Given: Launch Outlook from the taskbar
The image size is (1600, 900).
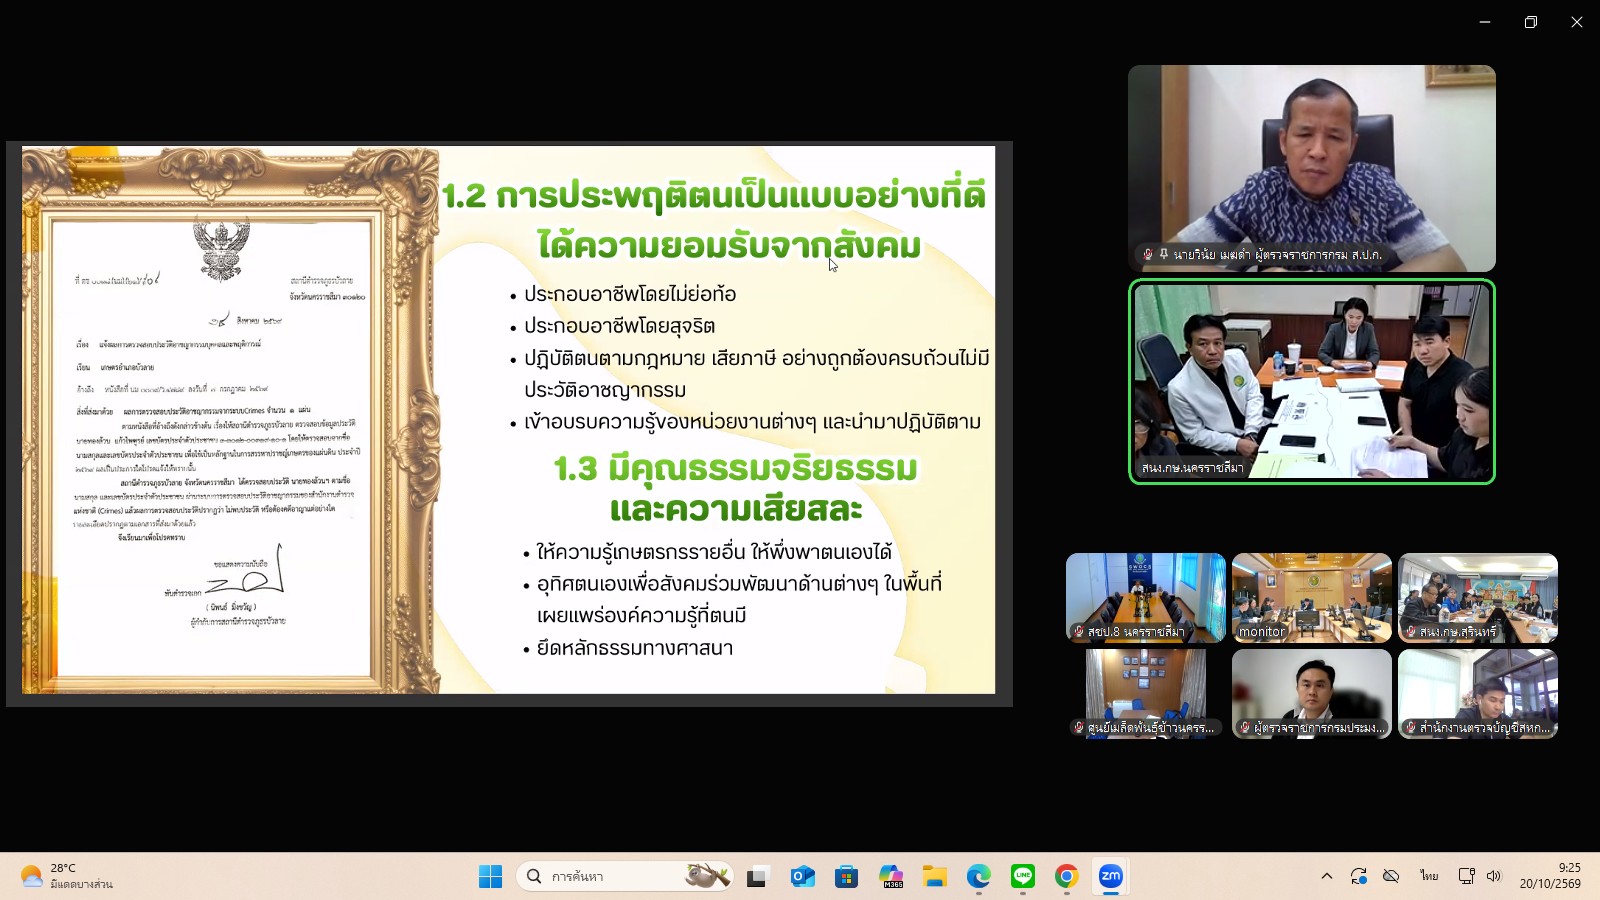Looking at the screenshot, I should click(x=802, y=877).
